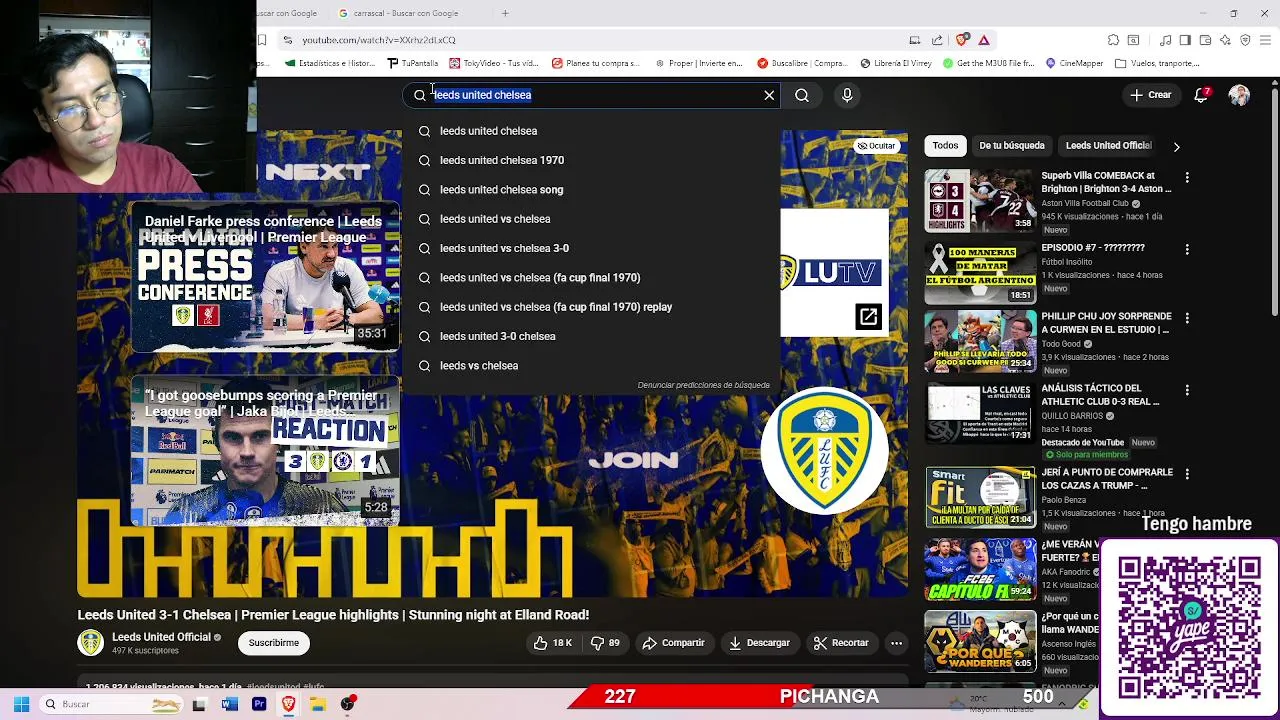
Task: Open 'Superb Villa COMEBACK at Brighton' thumbnail
Action: click(980, 201)
